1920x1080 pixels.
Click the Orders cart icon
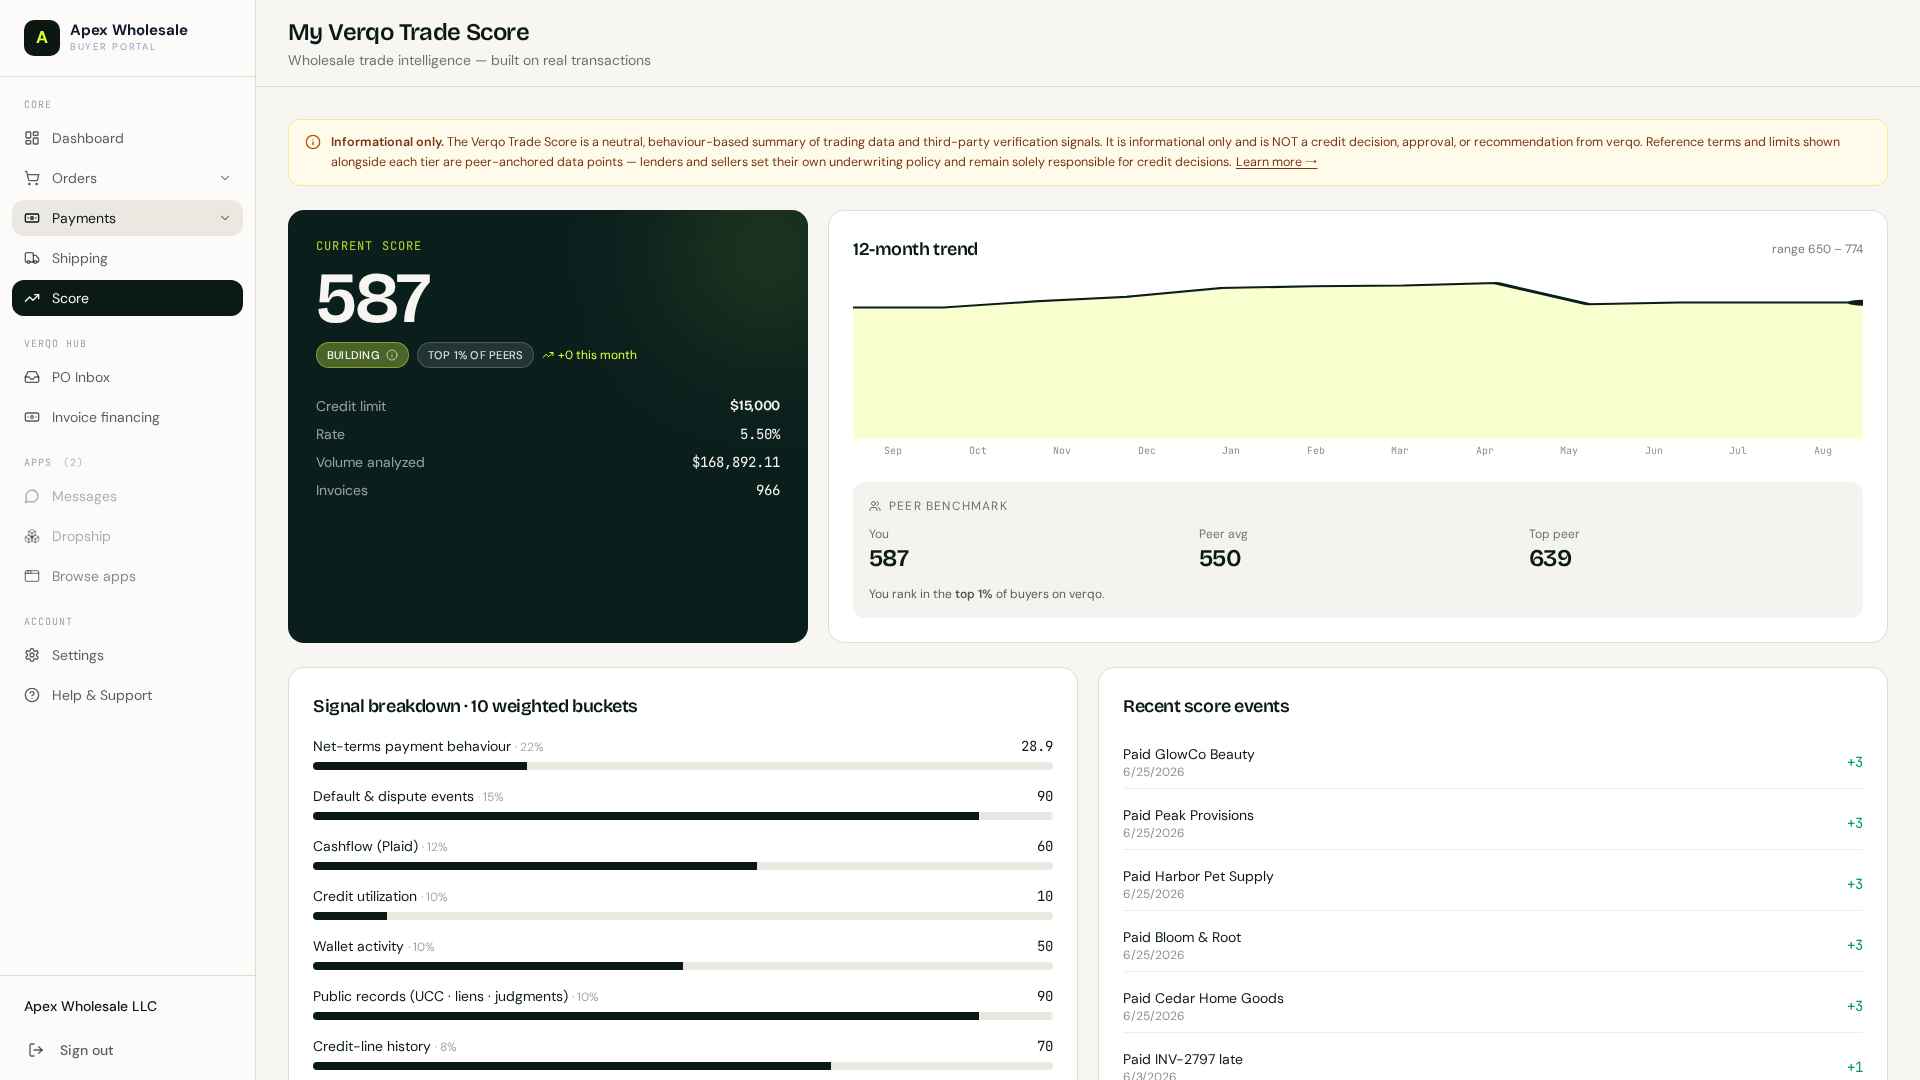pyautogui.click(x=32, y=178)
